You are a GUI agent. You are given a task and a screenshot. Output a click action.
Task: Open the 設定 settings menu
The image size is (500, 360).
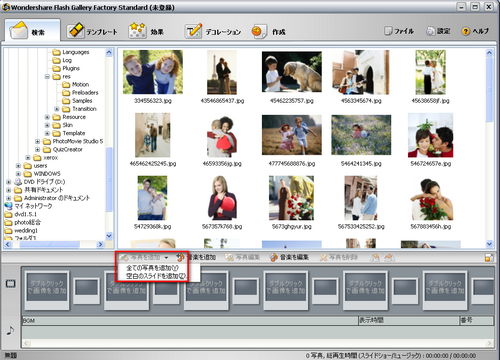point(438,31)
